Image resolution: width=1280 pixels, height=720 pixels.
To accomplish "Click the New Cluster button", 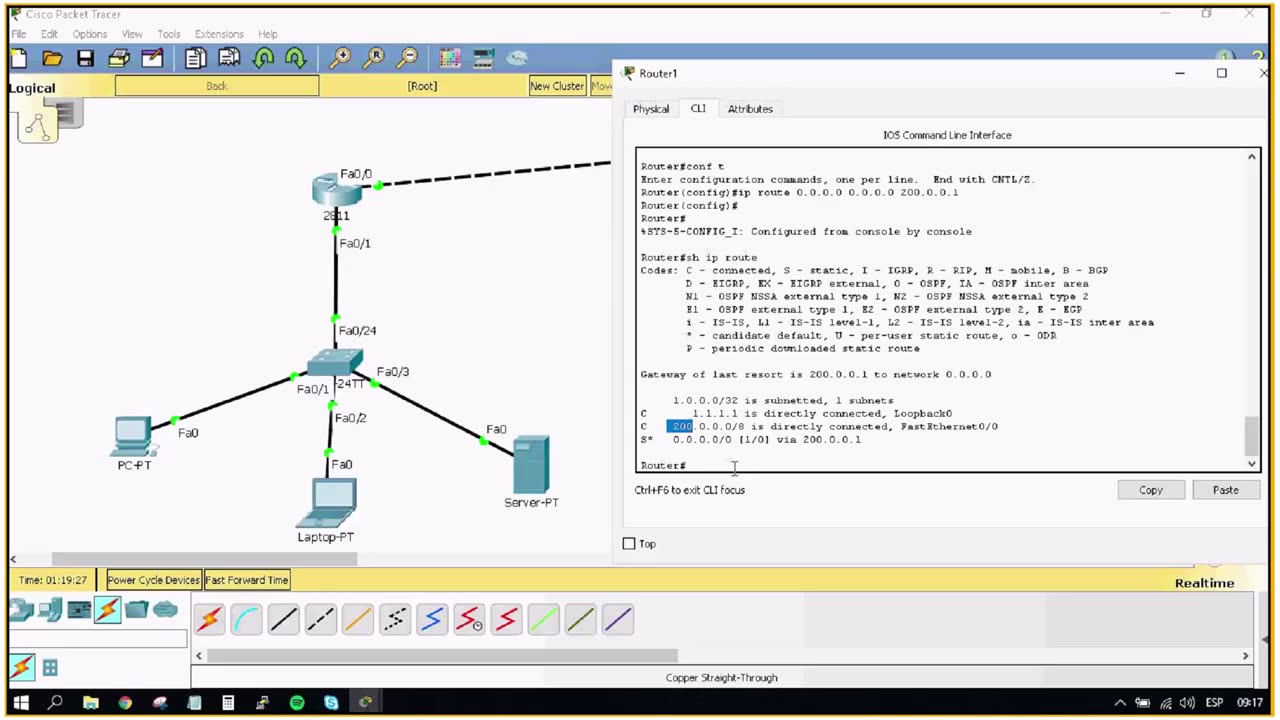I will tap(557, 86).
